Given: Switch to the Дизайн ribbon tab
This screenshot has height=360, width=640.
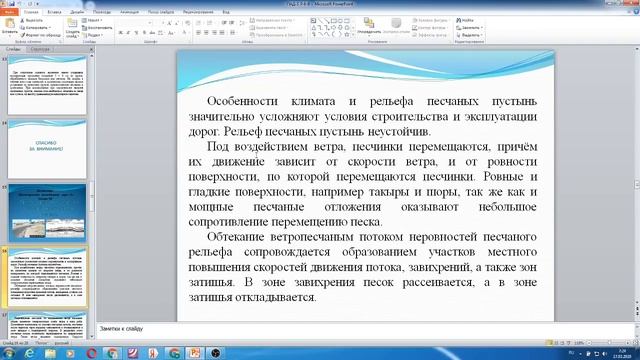Looking at the screenshot, I should [77, 12].
